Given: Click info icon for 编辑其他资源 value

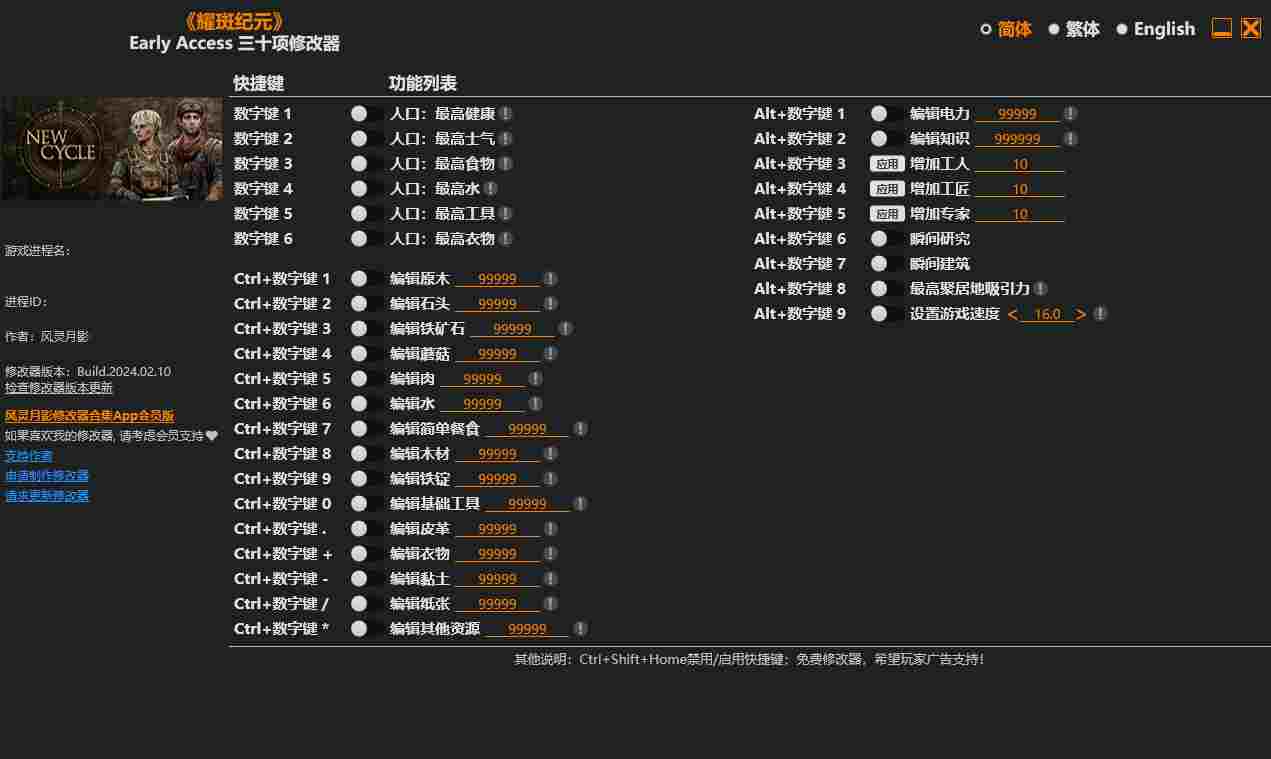Looking at the screenshot, I should tap(580, 629).
